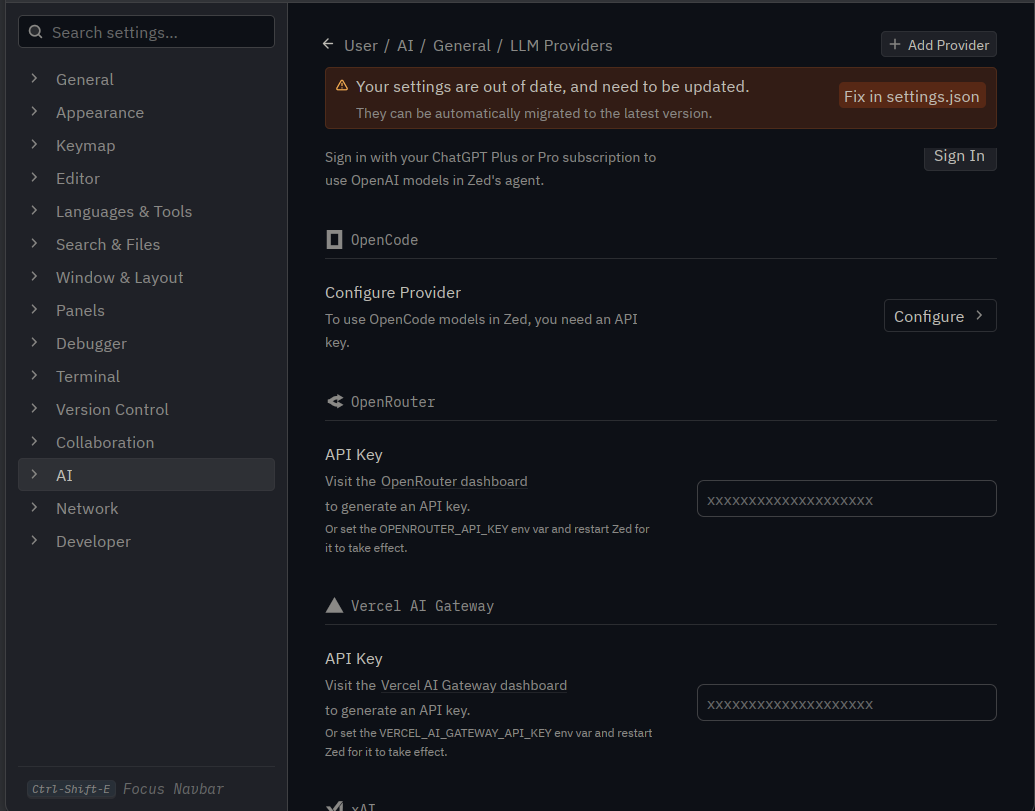Open the Appearance settings category
The height and width of the screenshot is (811, 1035).
[x=146, y=112]
